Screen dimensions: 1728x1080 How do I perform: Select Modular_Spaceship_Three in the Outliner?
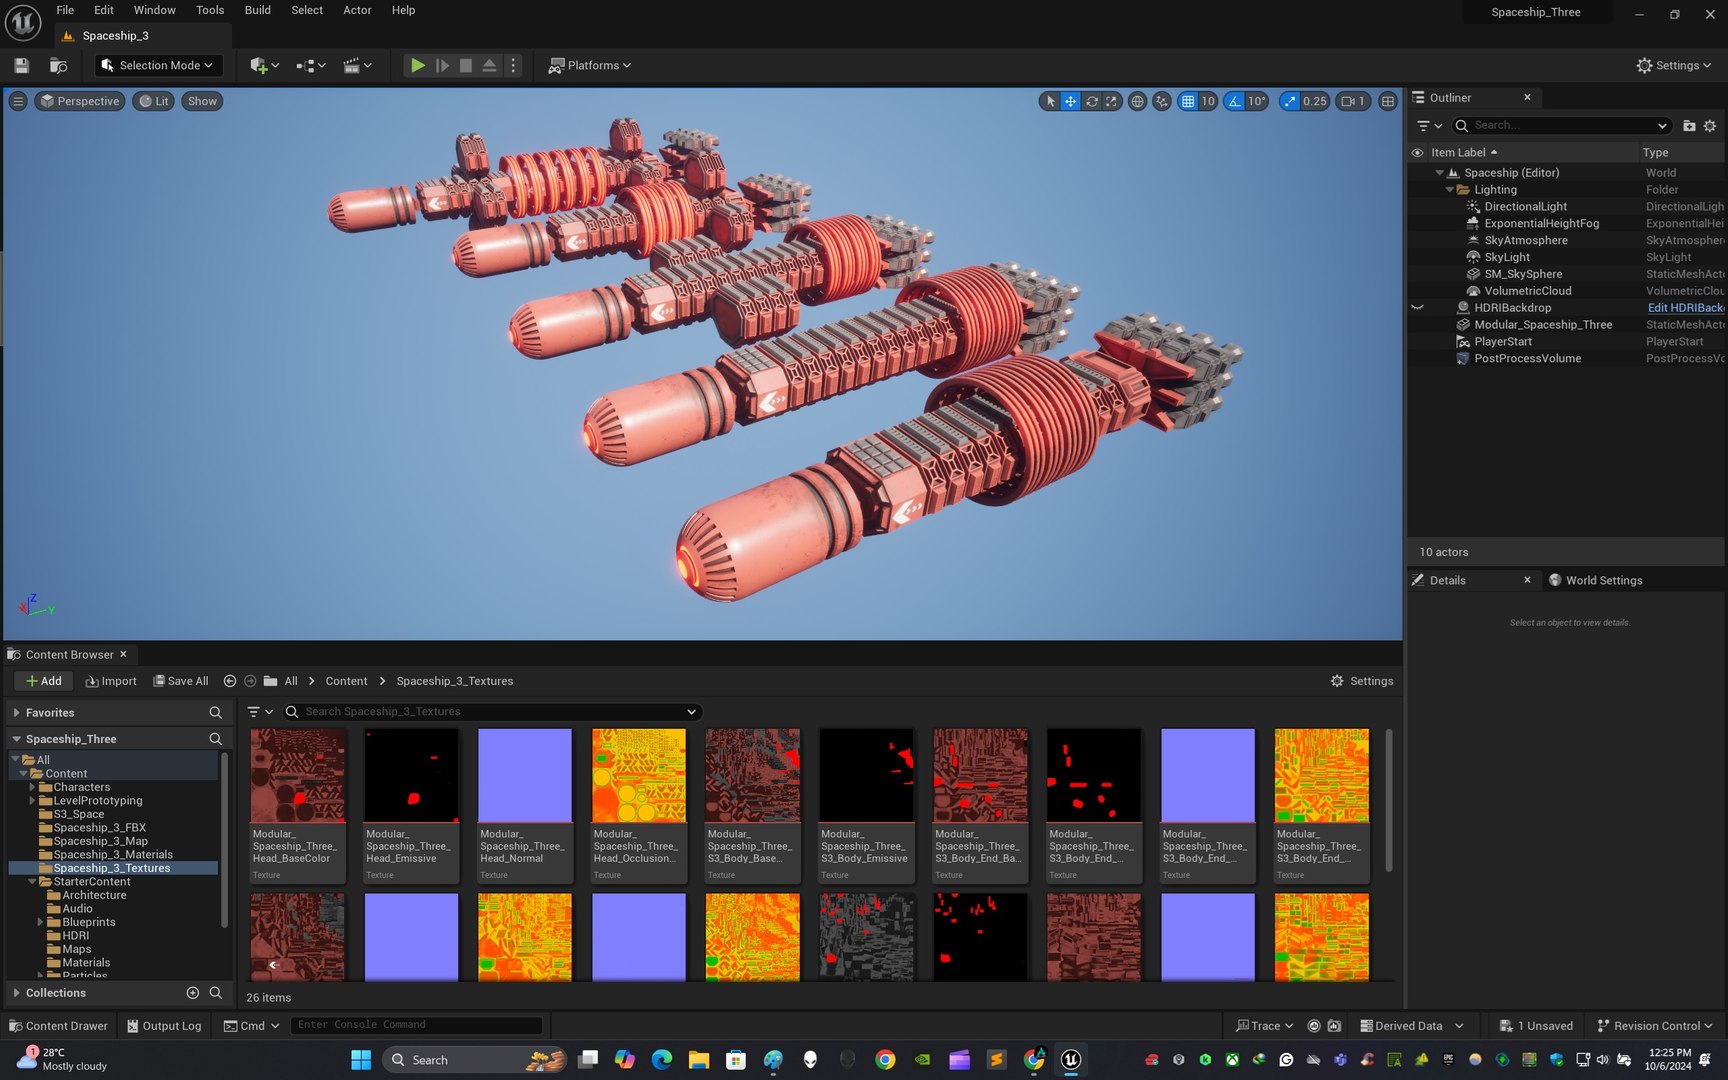[x=1543, y=325]
